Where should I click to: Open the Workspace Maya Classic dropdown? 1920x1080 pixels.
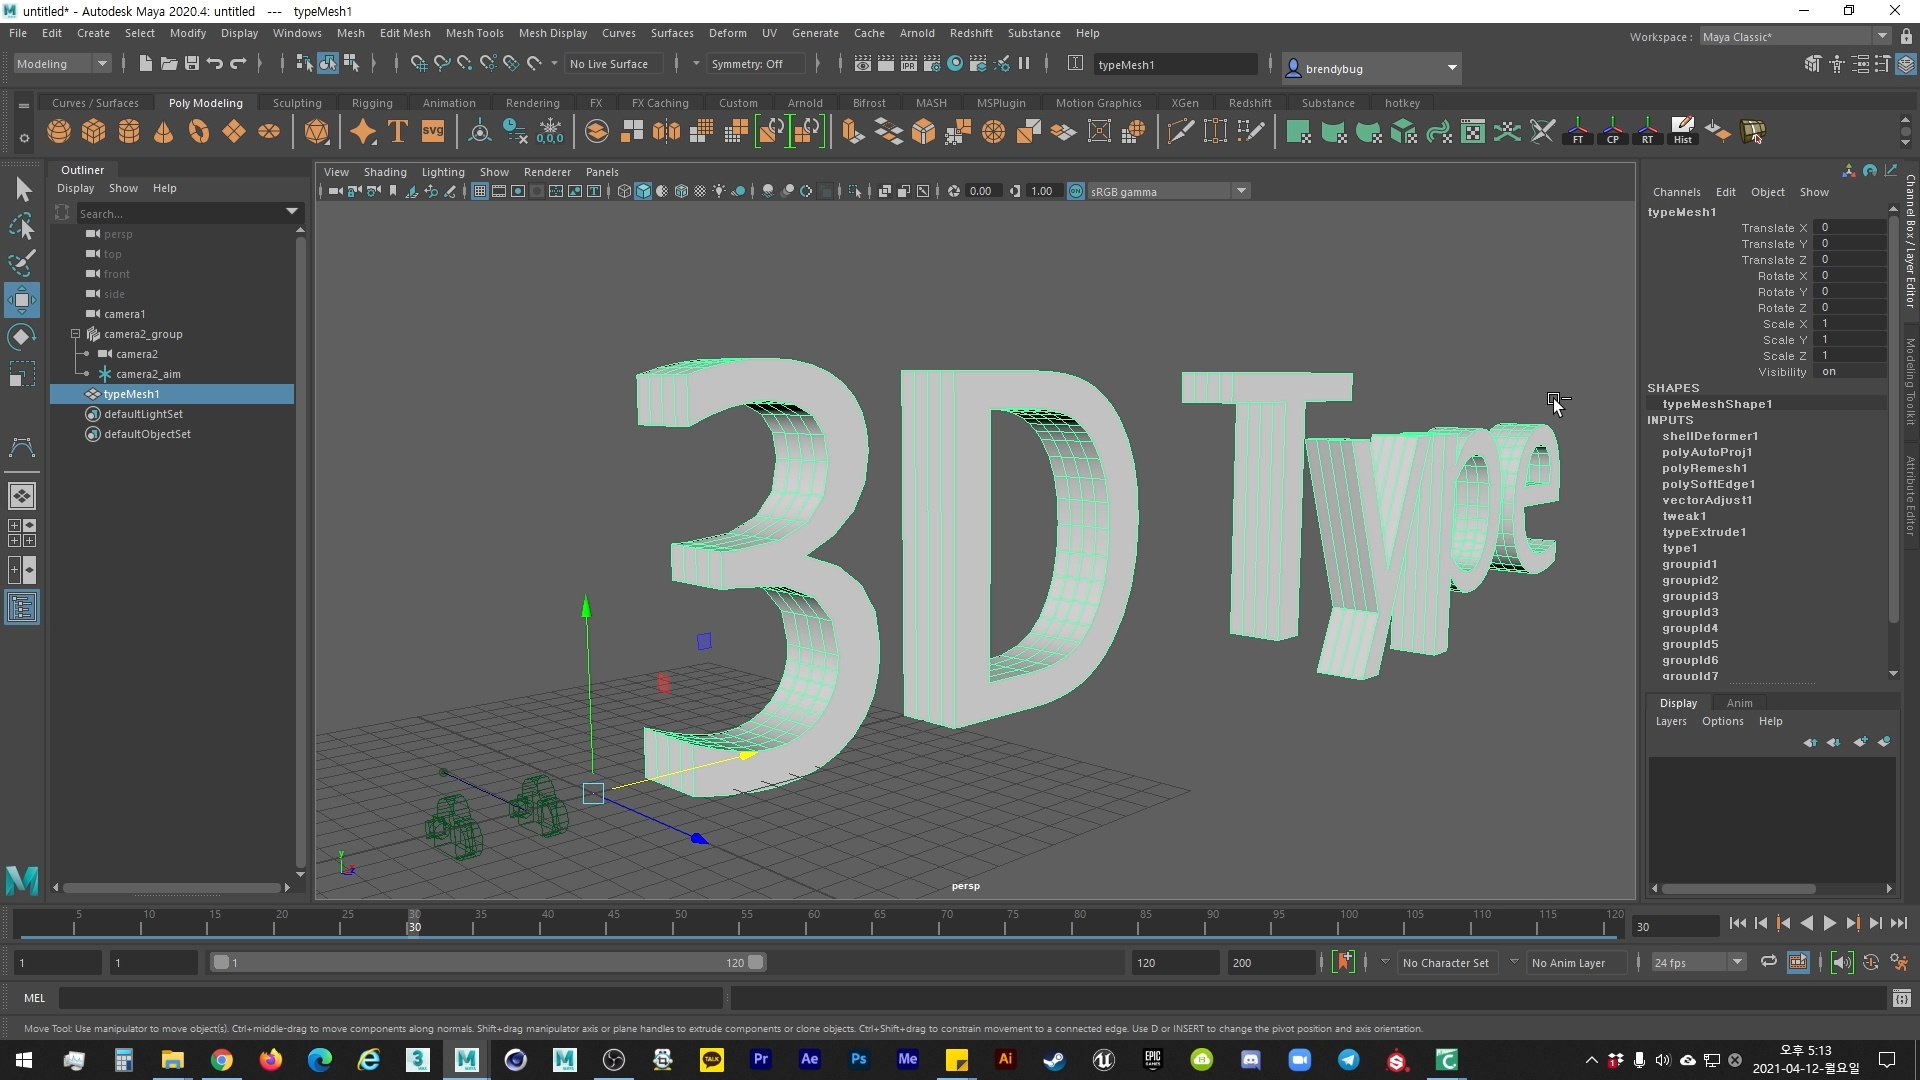click(x=1795, y=36)
